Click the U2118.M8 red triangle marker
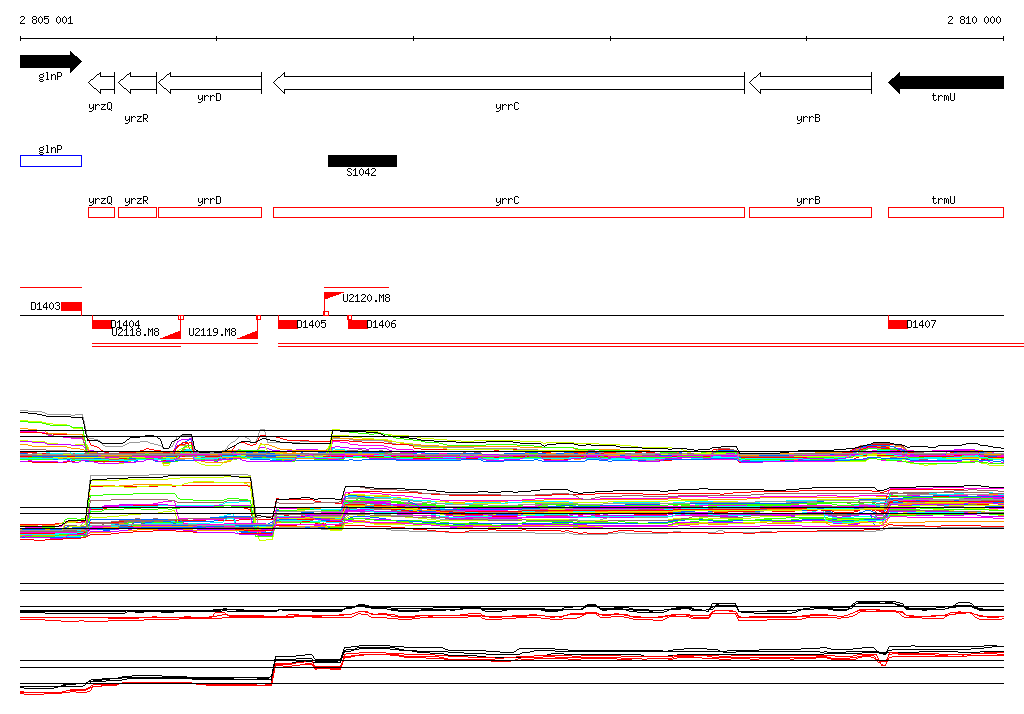 pos(172,334)
